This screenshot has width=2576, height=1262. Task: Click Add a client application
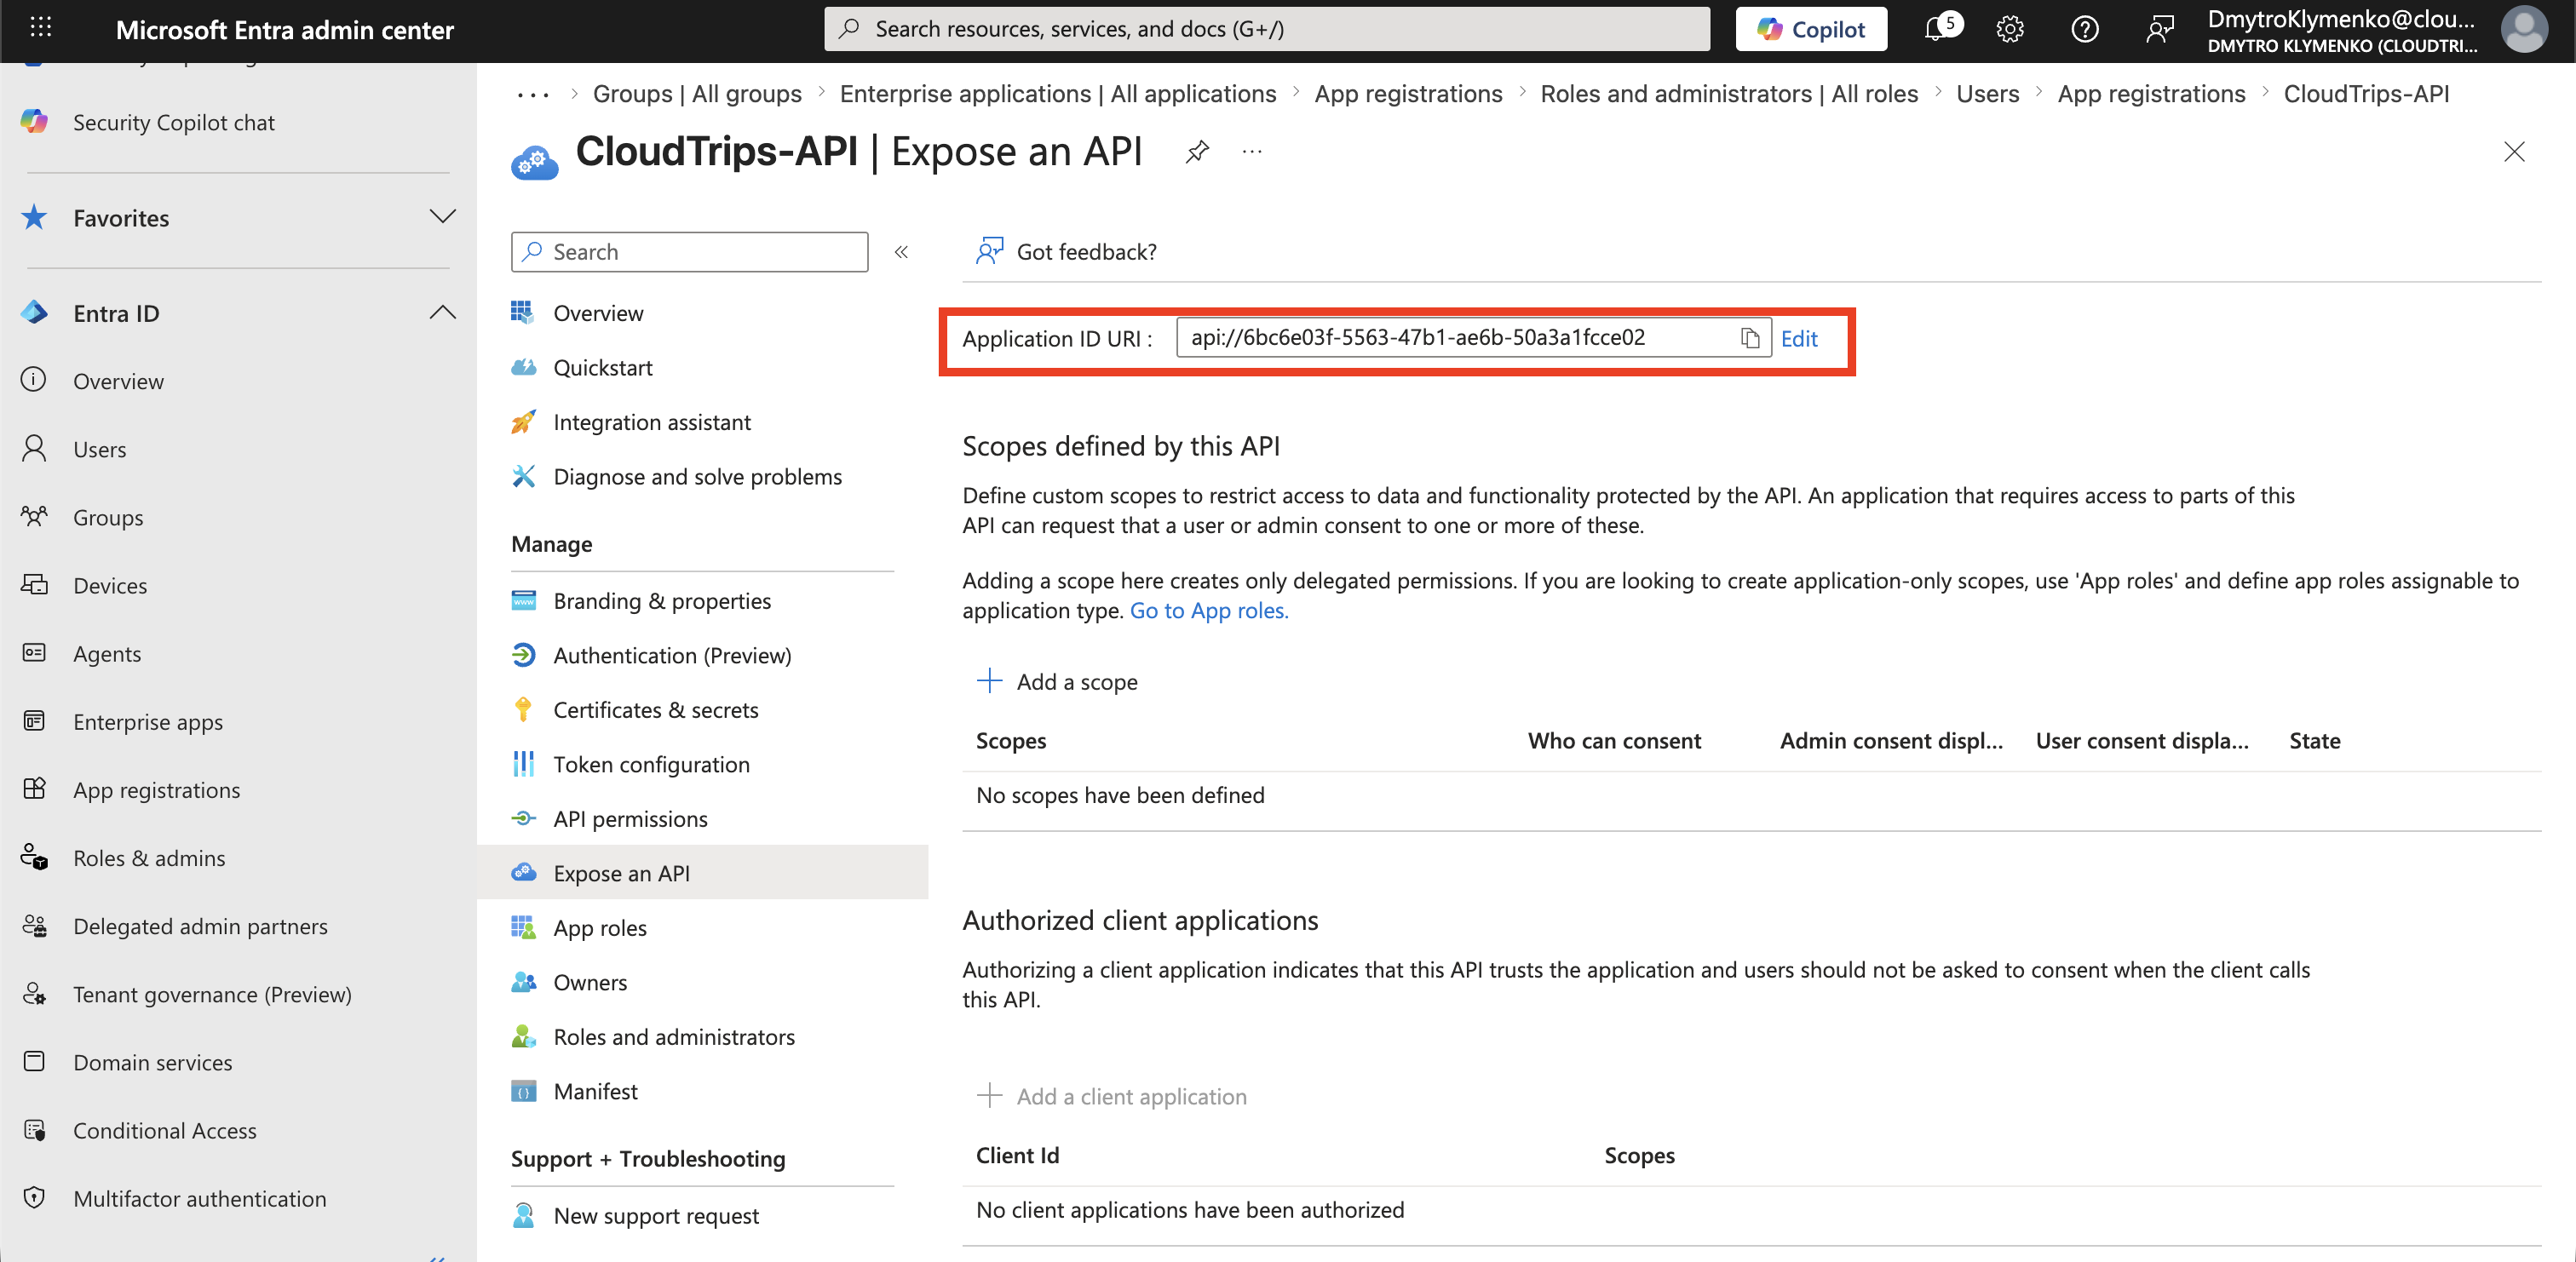tap(1111, 1096)
